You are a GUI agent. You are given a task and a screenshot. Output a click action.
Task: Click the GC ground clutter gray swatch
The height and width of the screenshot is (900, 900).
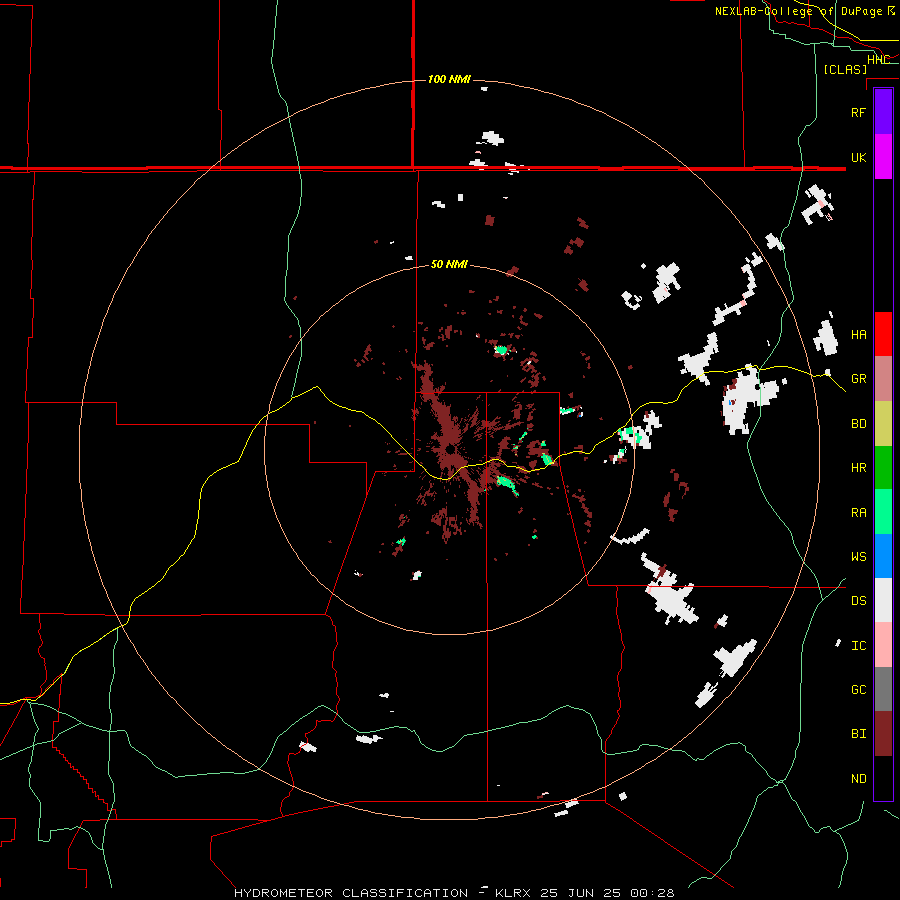[x=883, y=689]
